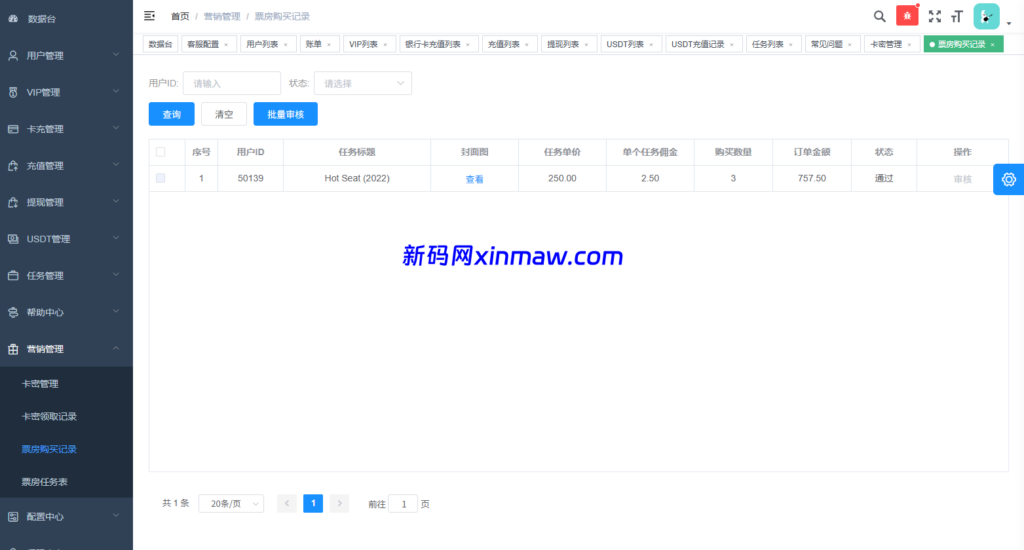Screen dimensions: 1024x550
Task: Click the 清空 clear button
Action: [224, 114]
